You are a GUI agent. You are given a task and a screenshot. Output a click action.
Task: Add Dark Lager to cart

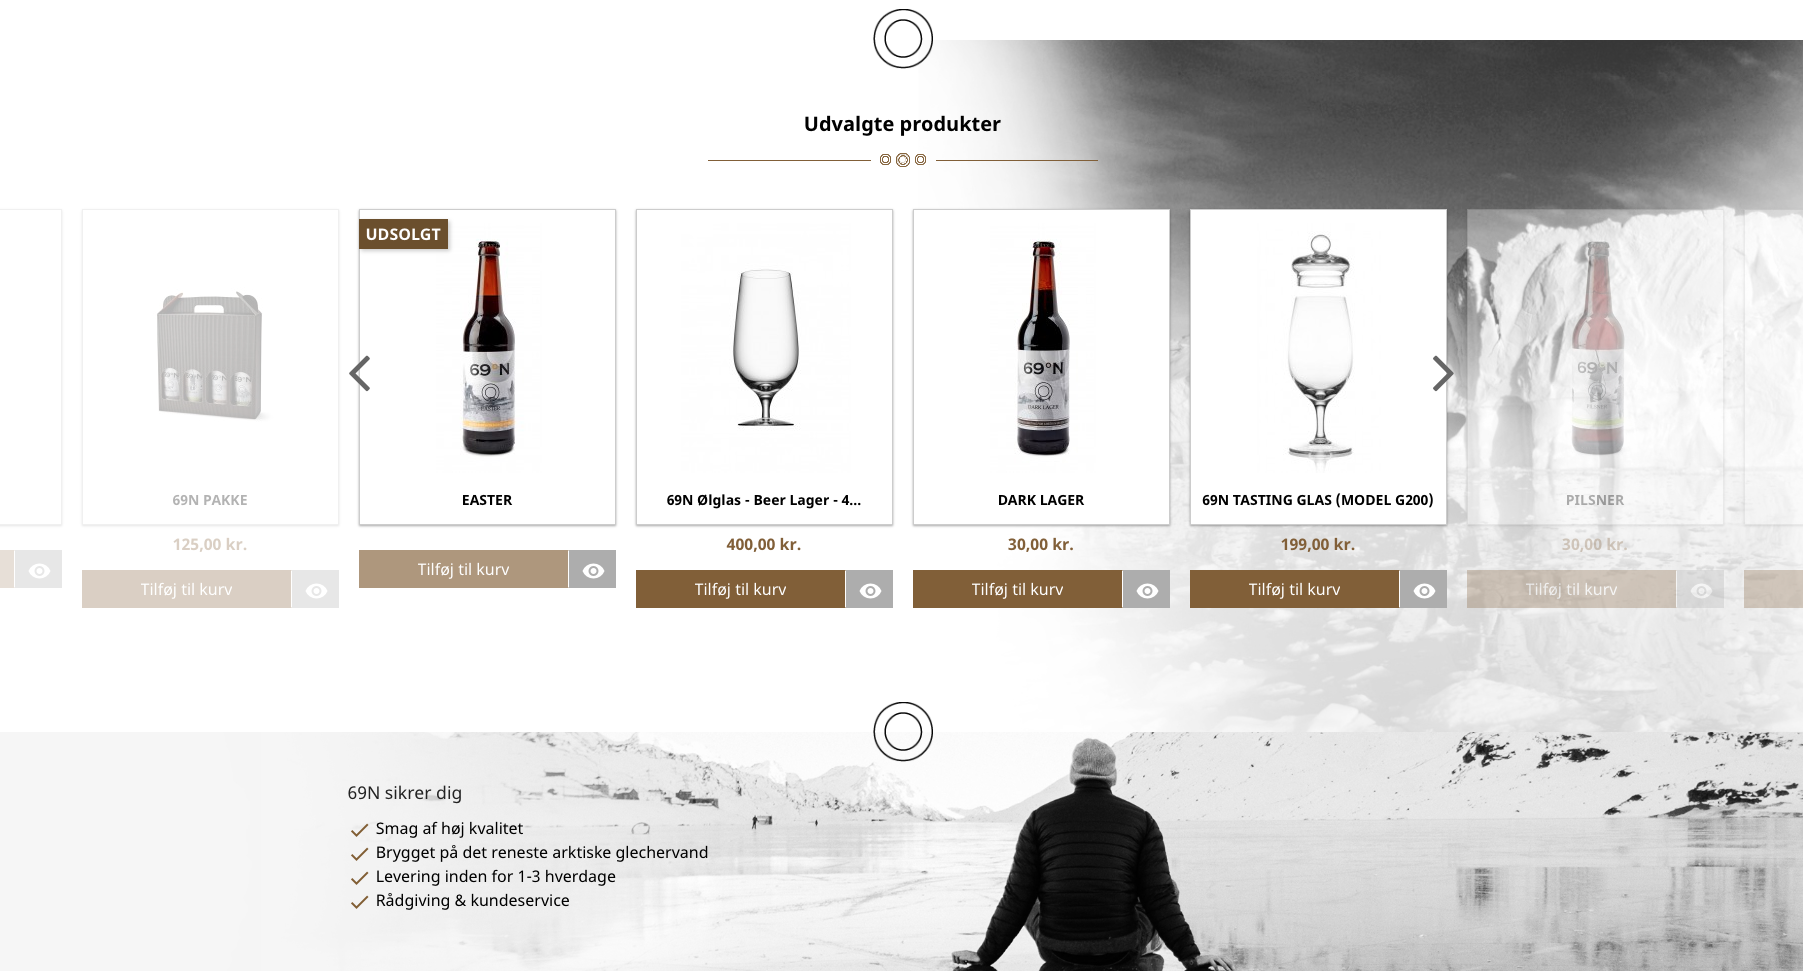pyautogui.click(x=1017, y=589)
